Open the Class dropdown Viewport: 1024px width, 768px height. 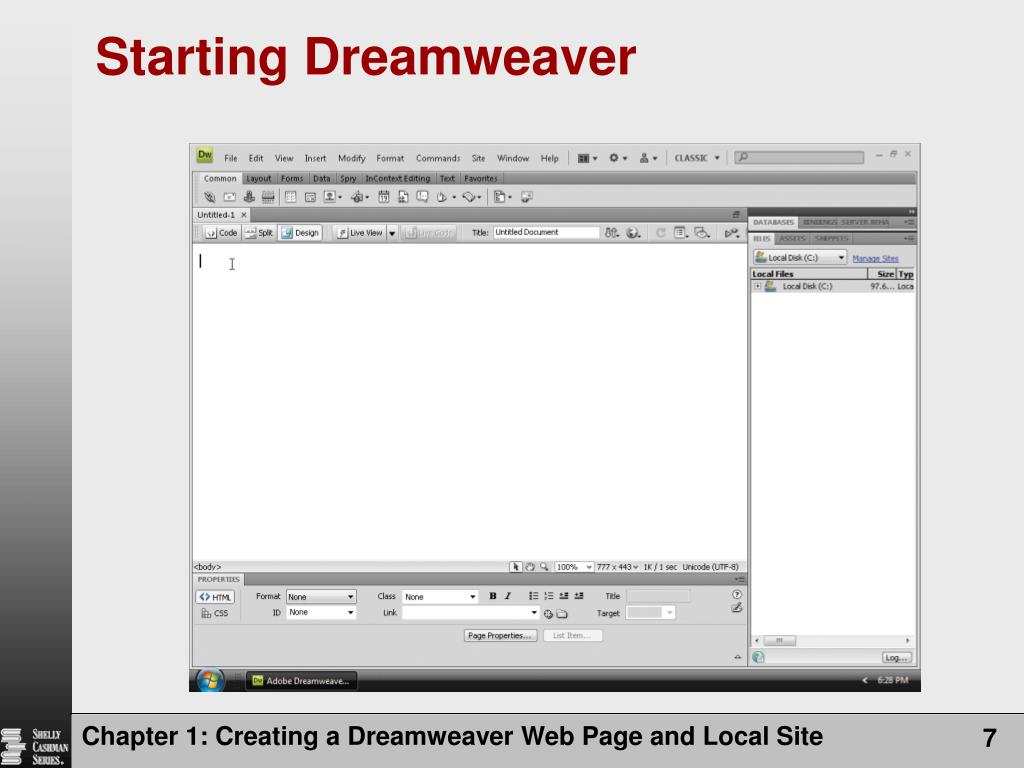(x=440, y=597)
